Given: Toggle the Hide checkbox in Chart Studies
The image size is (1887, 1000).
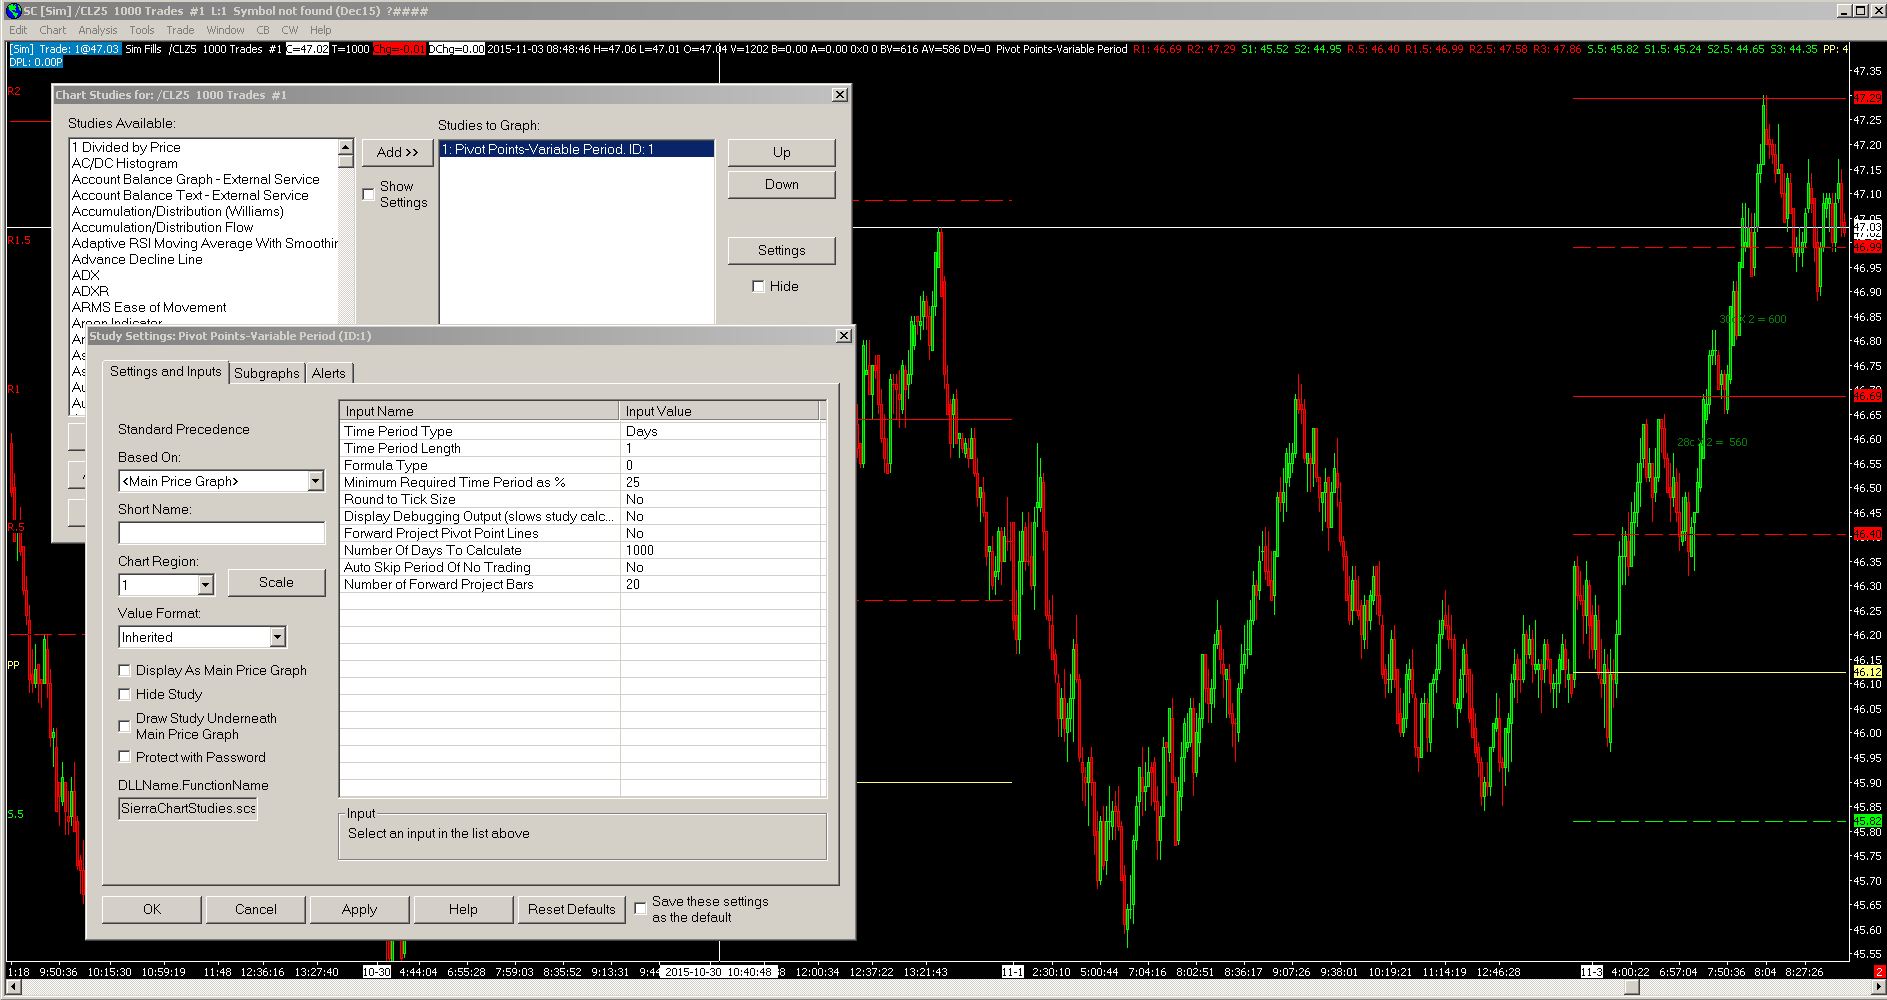Looking at the screenshot, I should click(x=758, y=286).
